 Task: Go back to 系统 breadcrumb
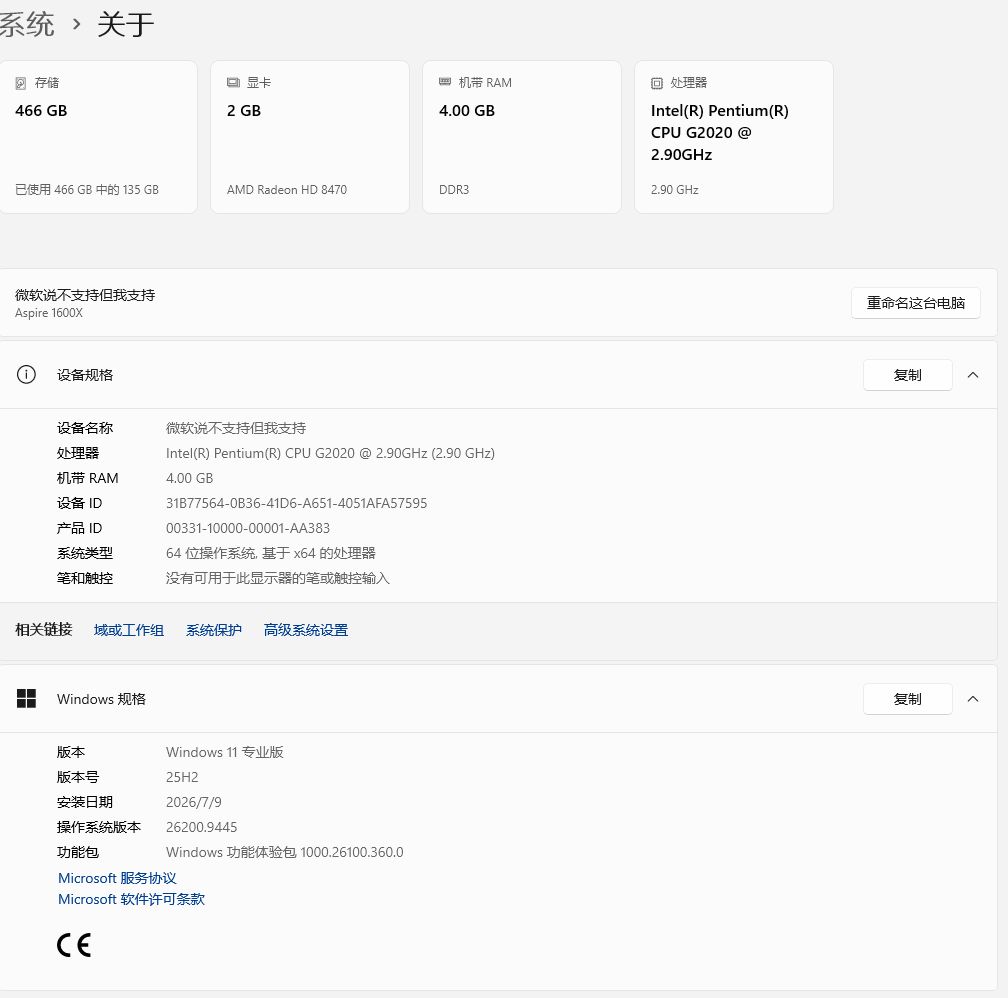pos(27,24)
